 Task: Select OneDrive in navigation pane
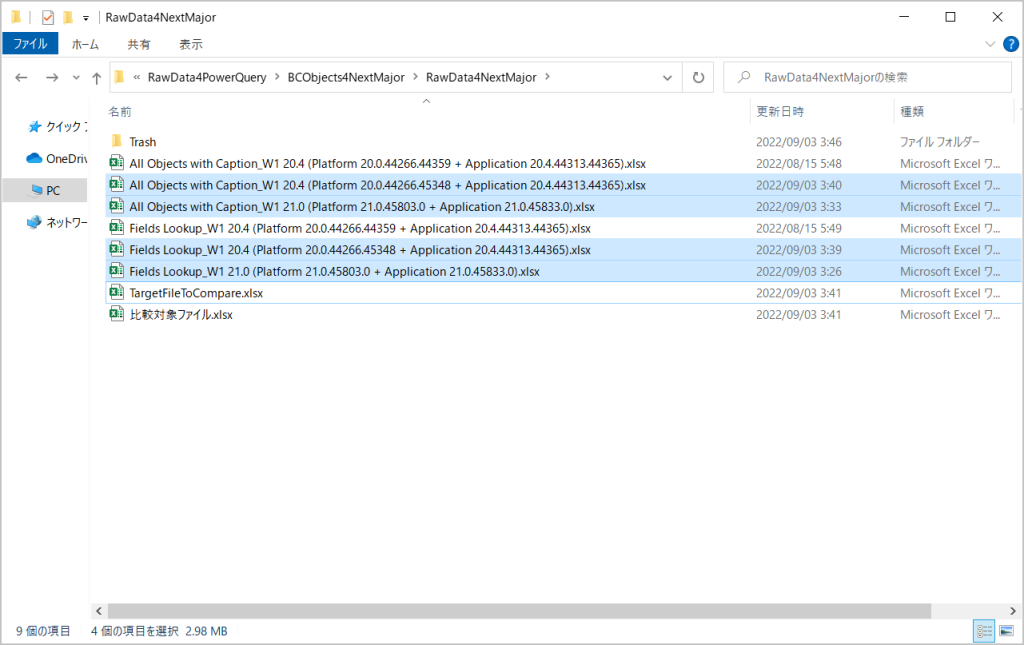[x=66, y=158]
